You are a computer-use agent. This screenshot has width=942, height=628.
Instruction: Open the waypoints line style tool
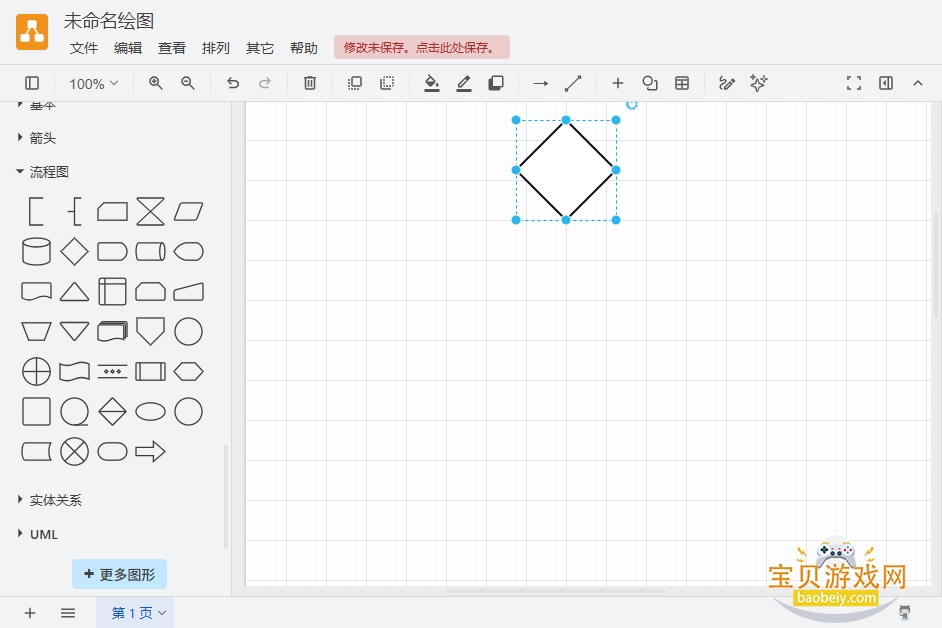click(573, 83)
